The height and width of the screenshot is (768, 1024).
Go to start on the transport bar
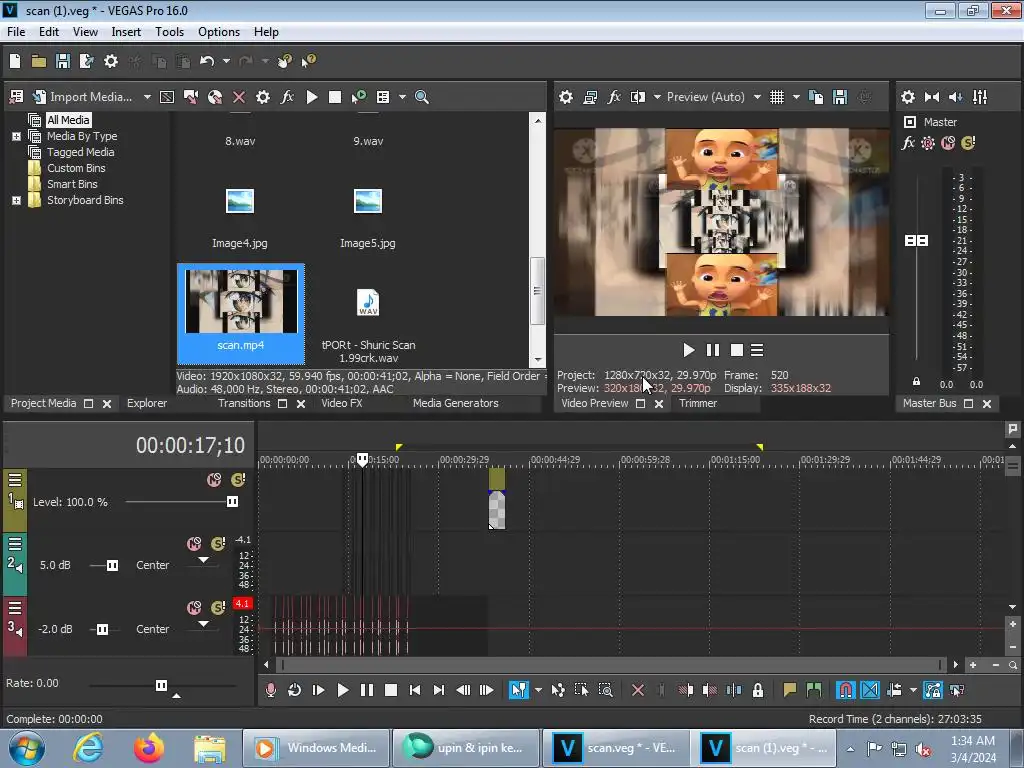coord(415,690)
